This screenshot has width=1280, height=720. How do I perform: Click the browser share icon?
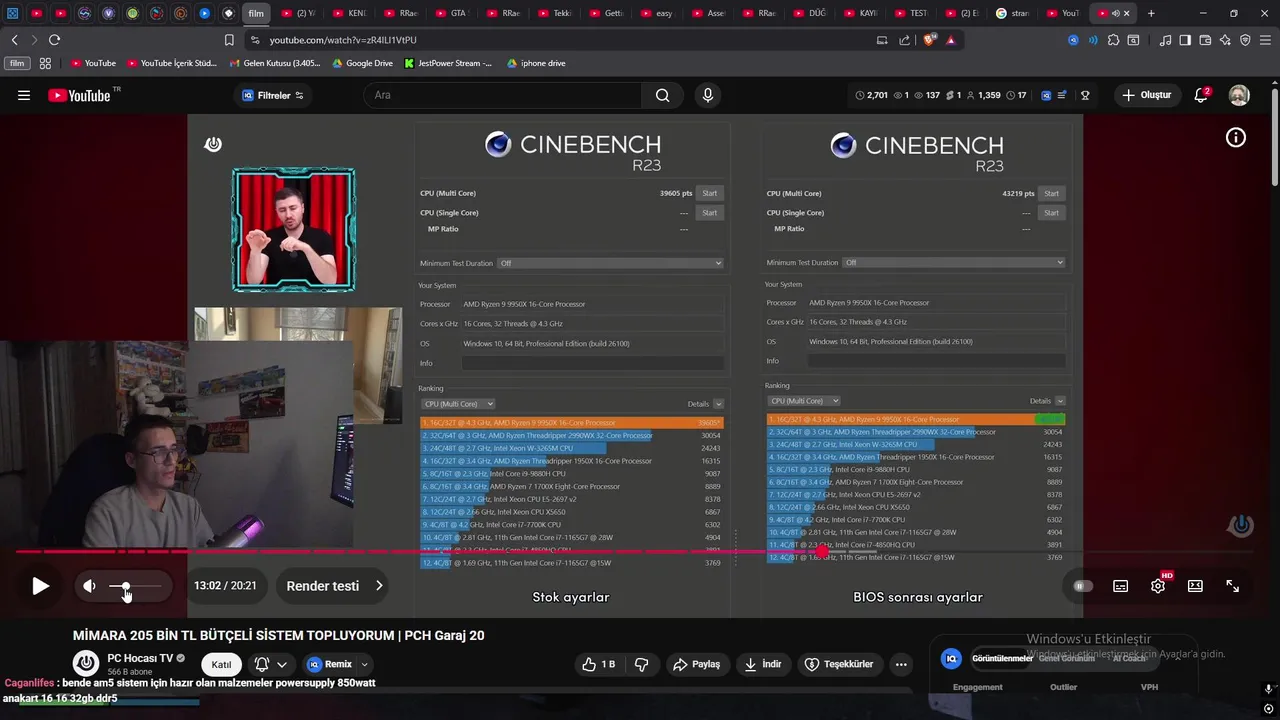pos(905,40)
